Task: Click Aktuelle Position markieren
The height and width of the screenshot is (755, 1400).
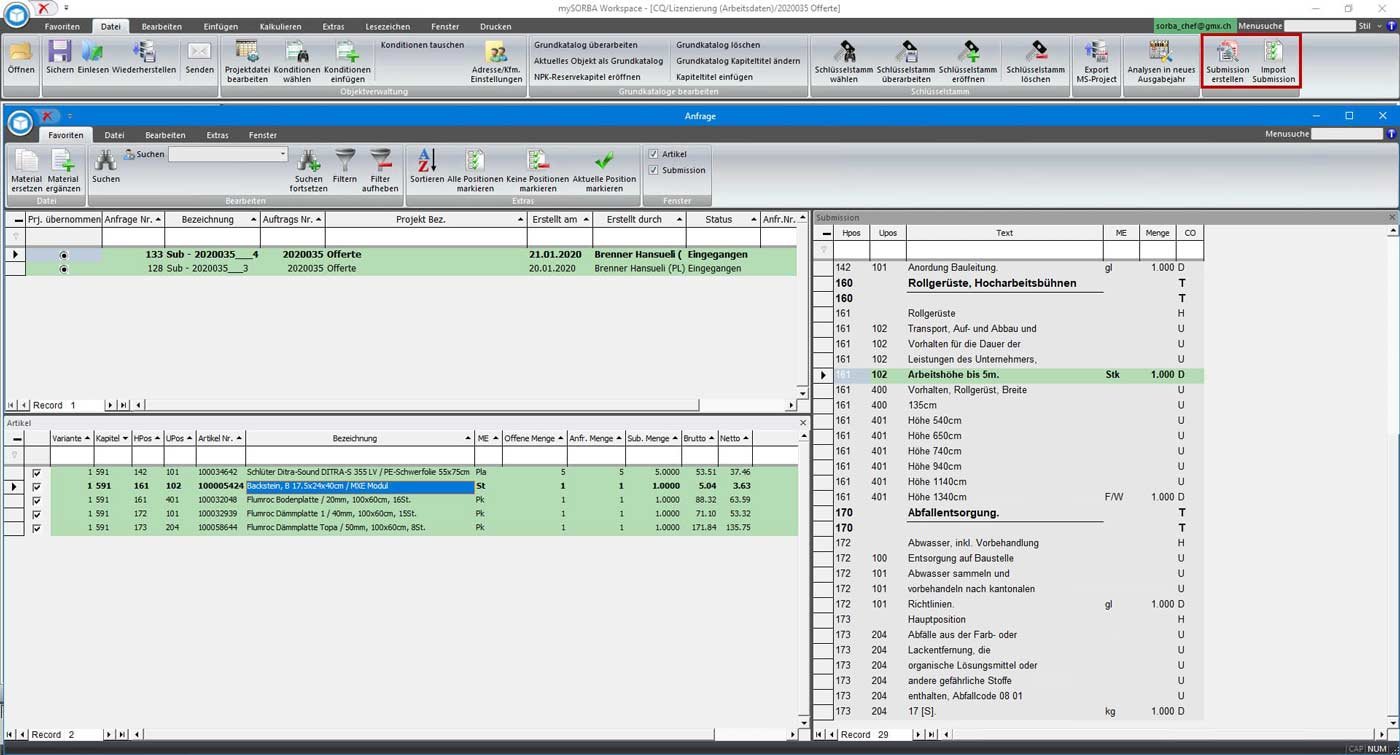Action: (604, 170)
